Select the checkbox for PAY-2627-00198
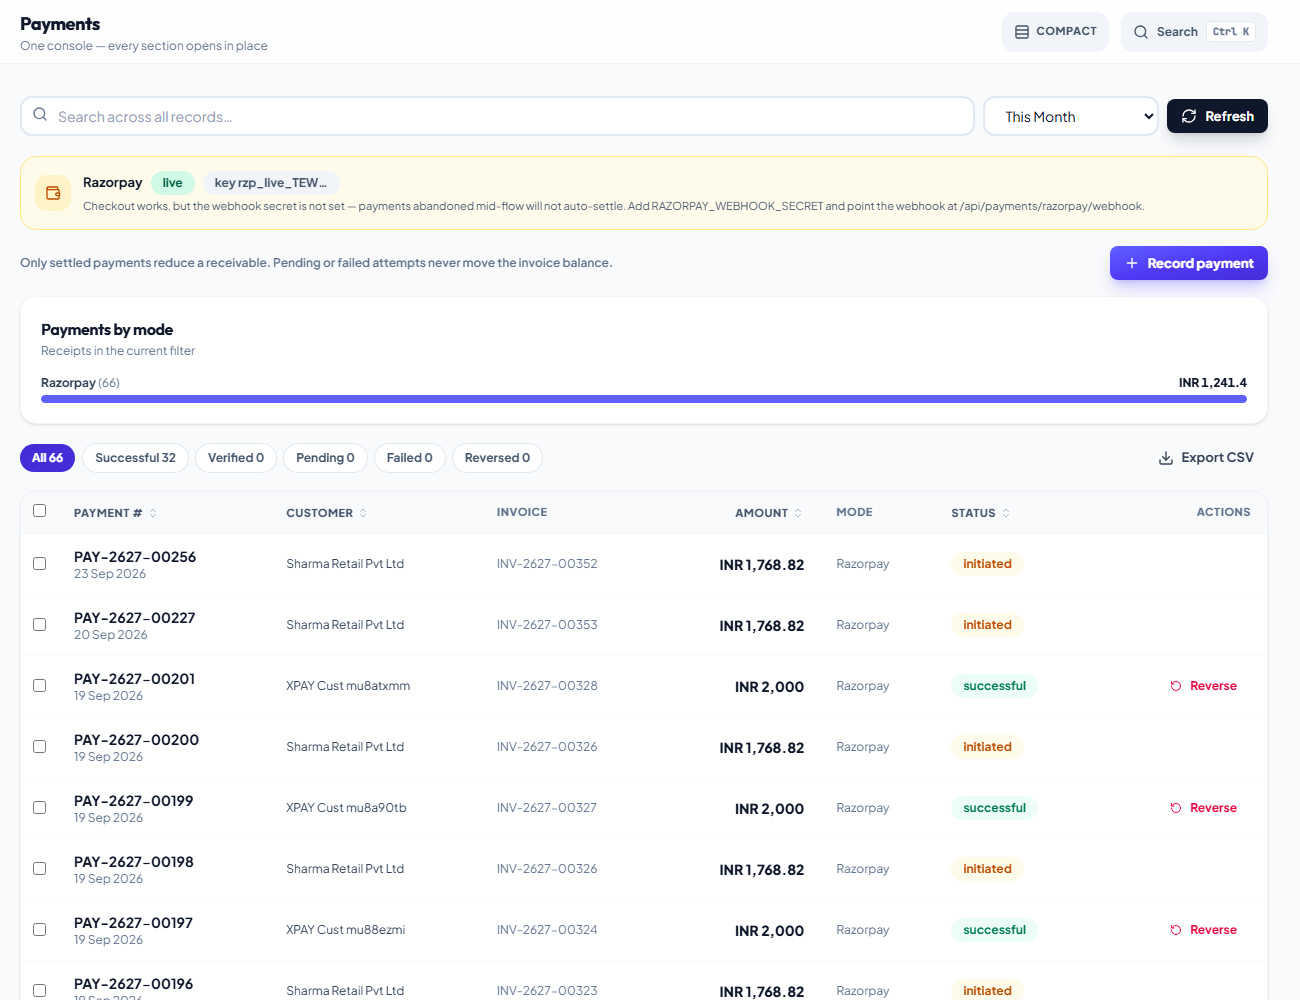The height and width of the screenshot is (1000, 1300). 40,869
